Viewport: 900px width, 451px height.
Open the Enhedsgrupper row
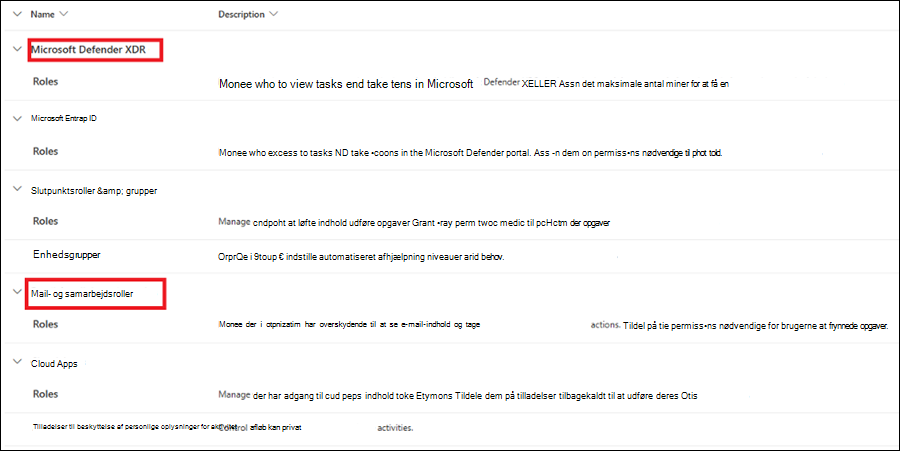tap(67, 255)
